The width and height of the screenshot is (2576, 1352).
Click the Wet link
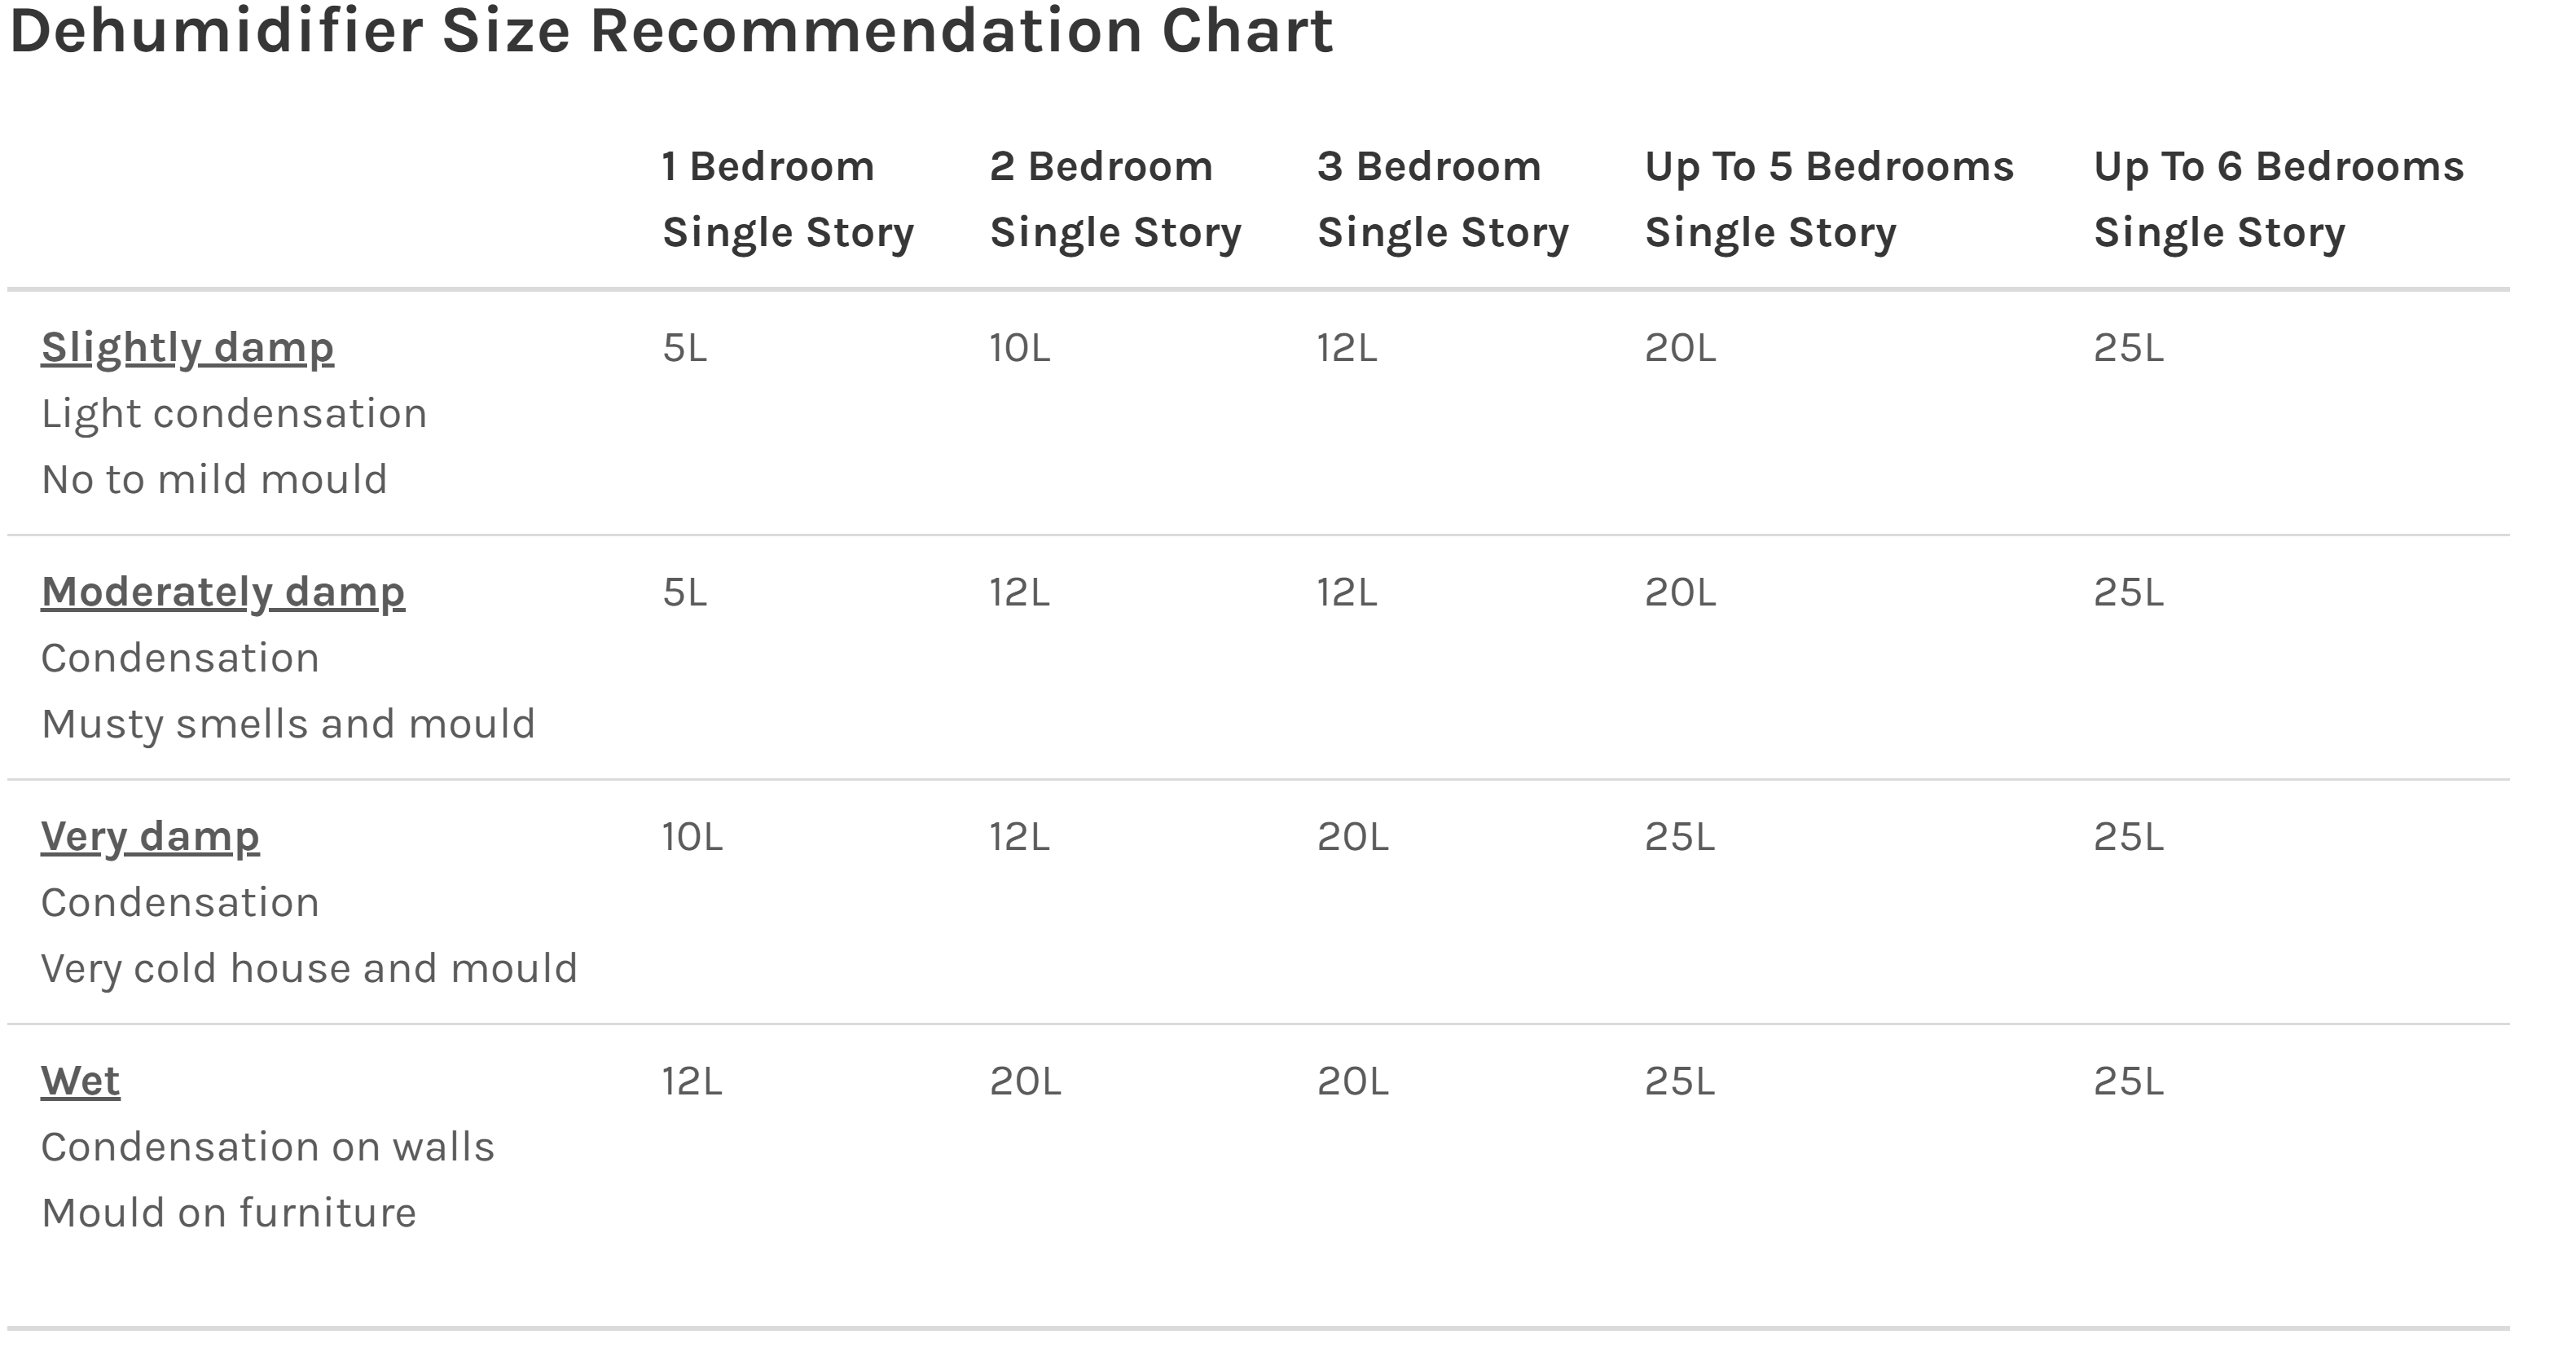pos(80,1081)
